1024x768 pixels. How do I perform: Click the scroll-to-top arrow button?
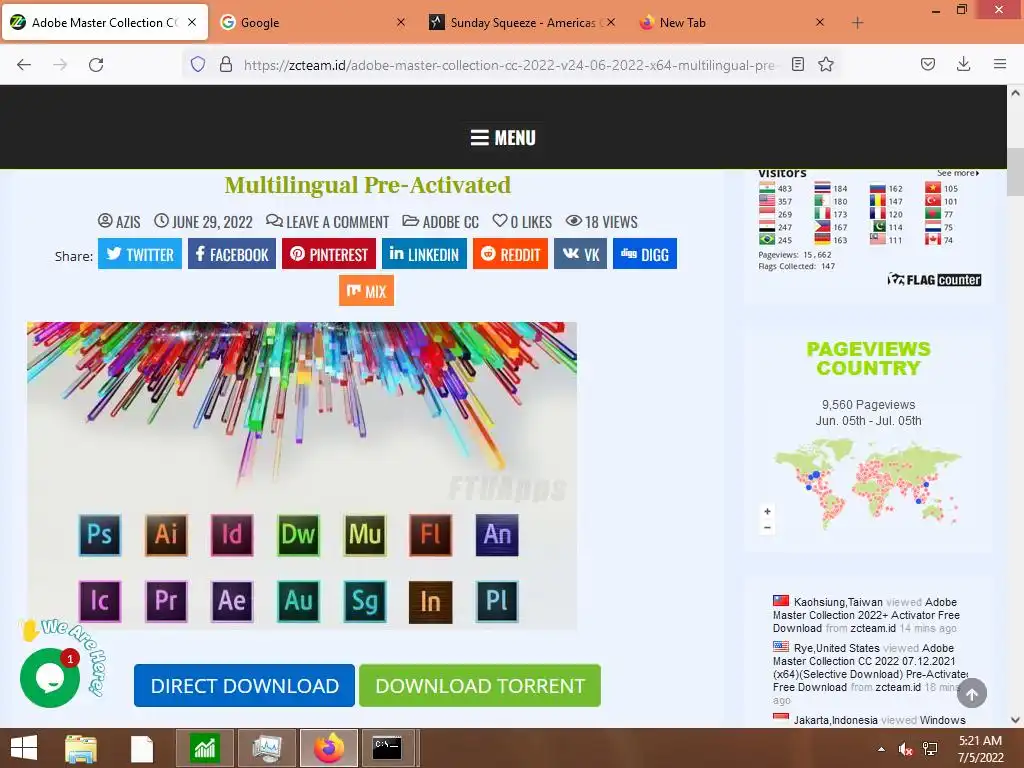coord(972,694)
